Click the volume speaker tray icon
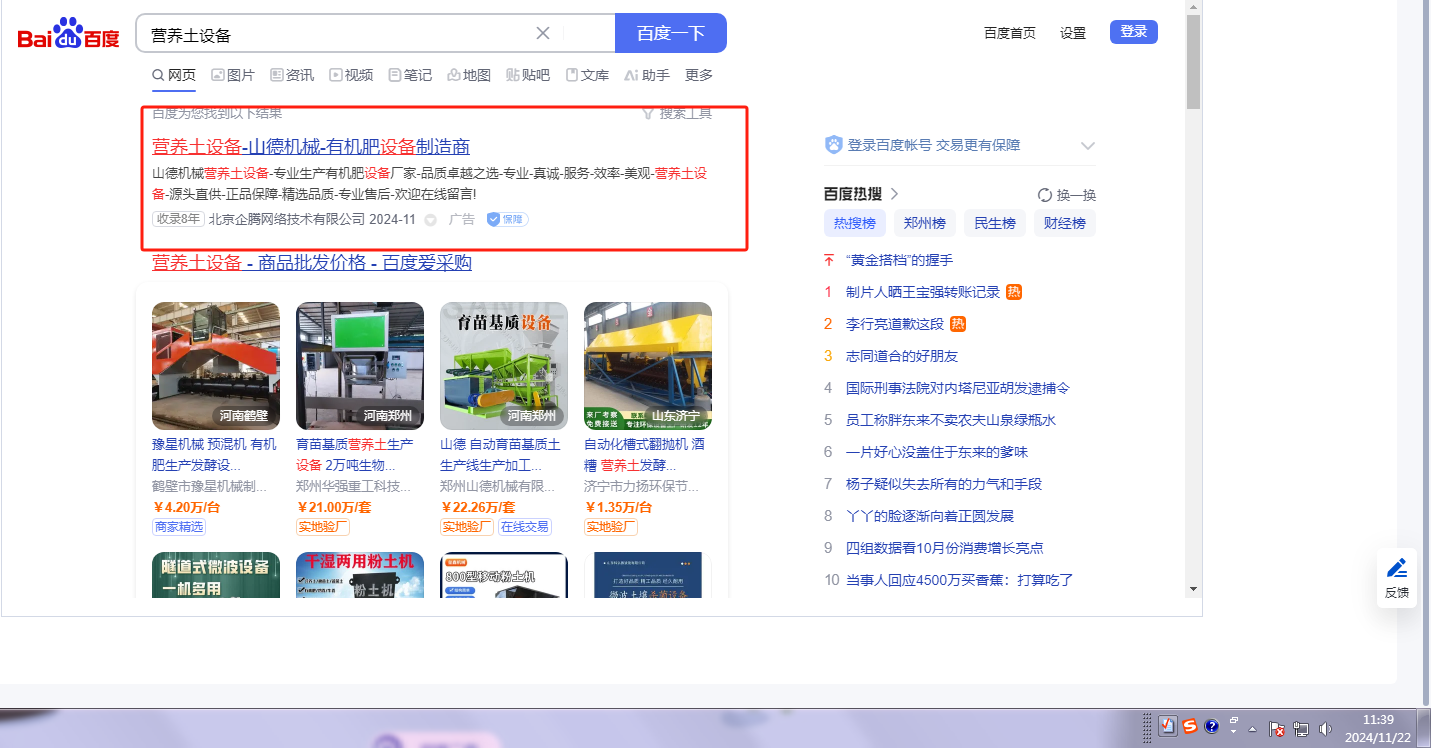The height and width of the screenshot is (748, 1431). click(1325, 728)
